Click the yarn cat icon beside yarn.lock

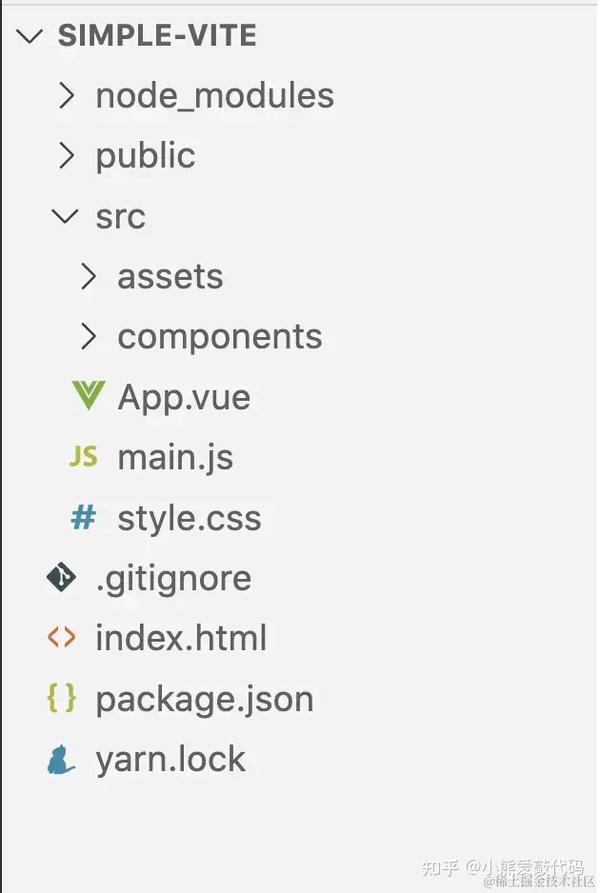point(61,759)
